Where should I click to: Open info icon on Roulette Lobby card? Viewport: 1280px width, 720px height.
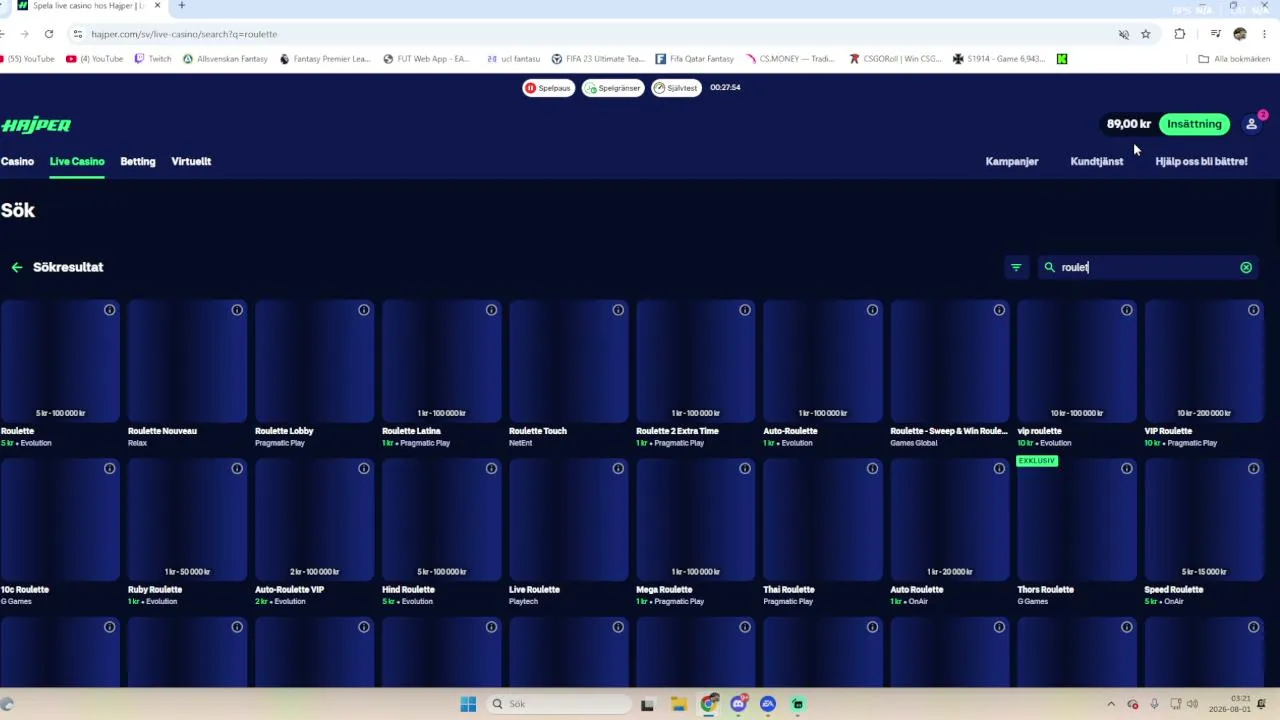(x=364, y=310)
